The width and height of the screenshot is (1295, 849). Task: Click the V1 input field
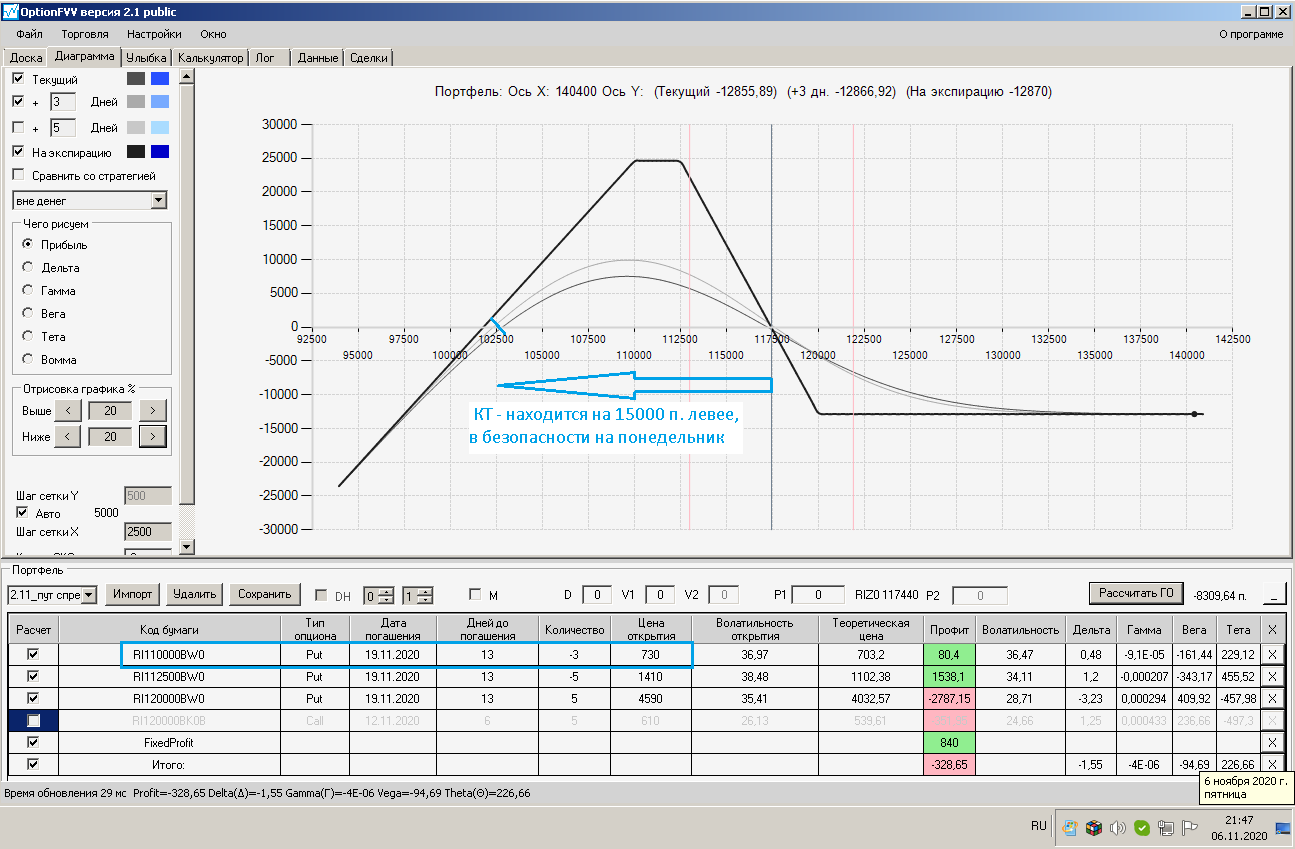coord(660,595)
